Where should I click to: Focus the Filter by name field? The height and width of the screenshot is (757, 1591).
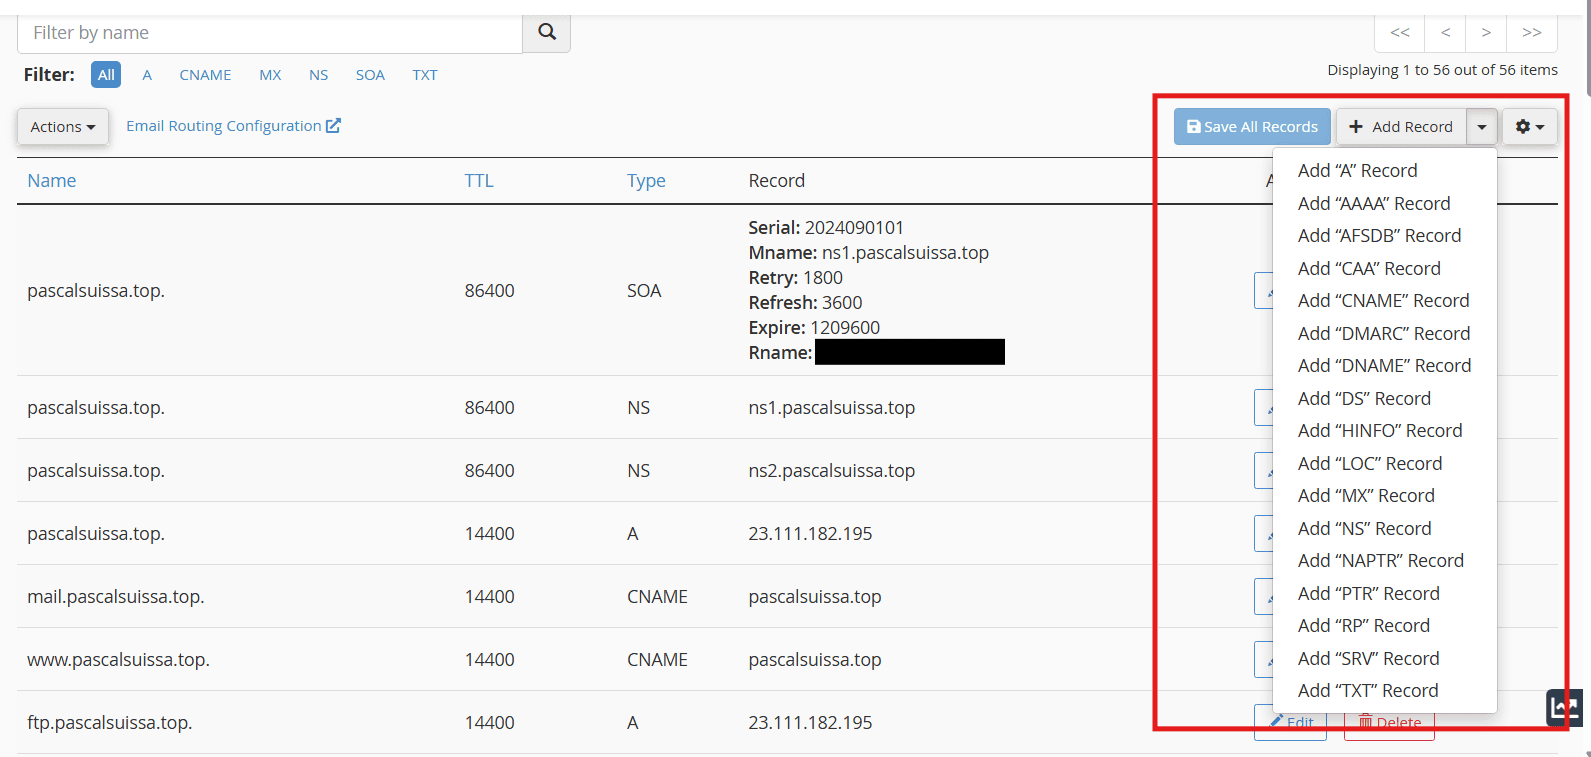click(270, 33)
